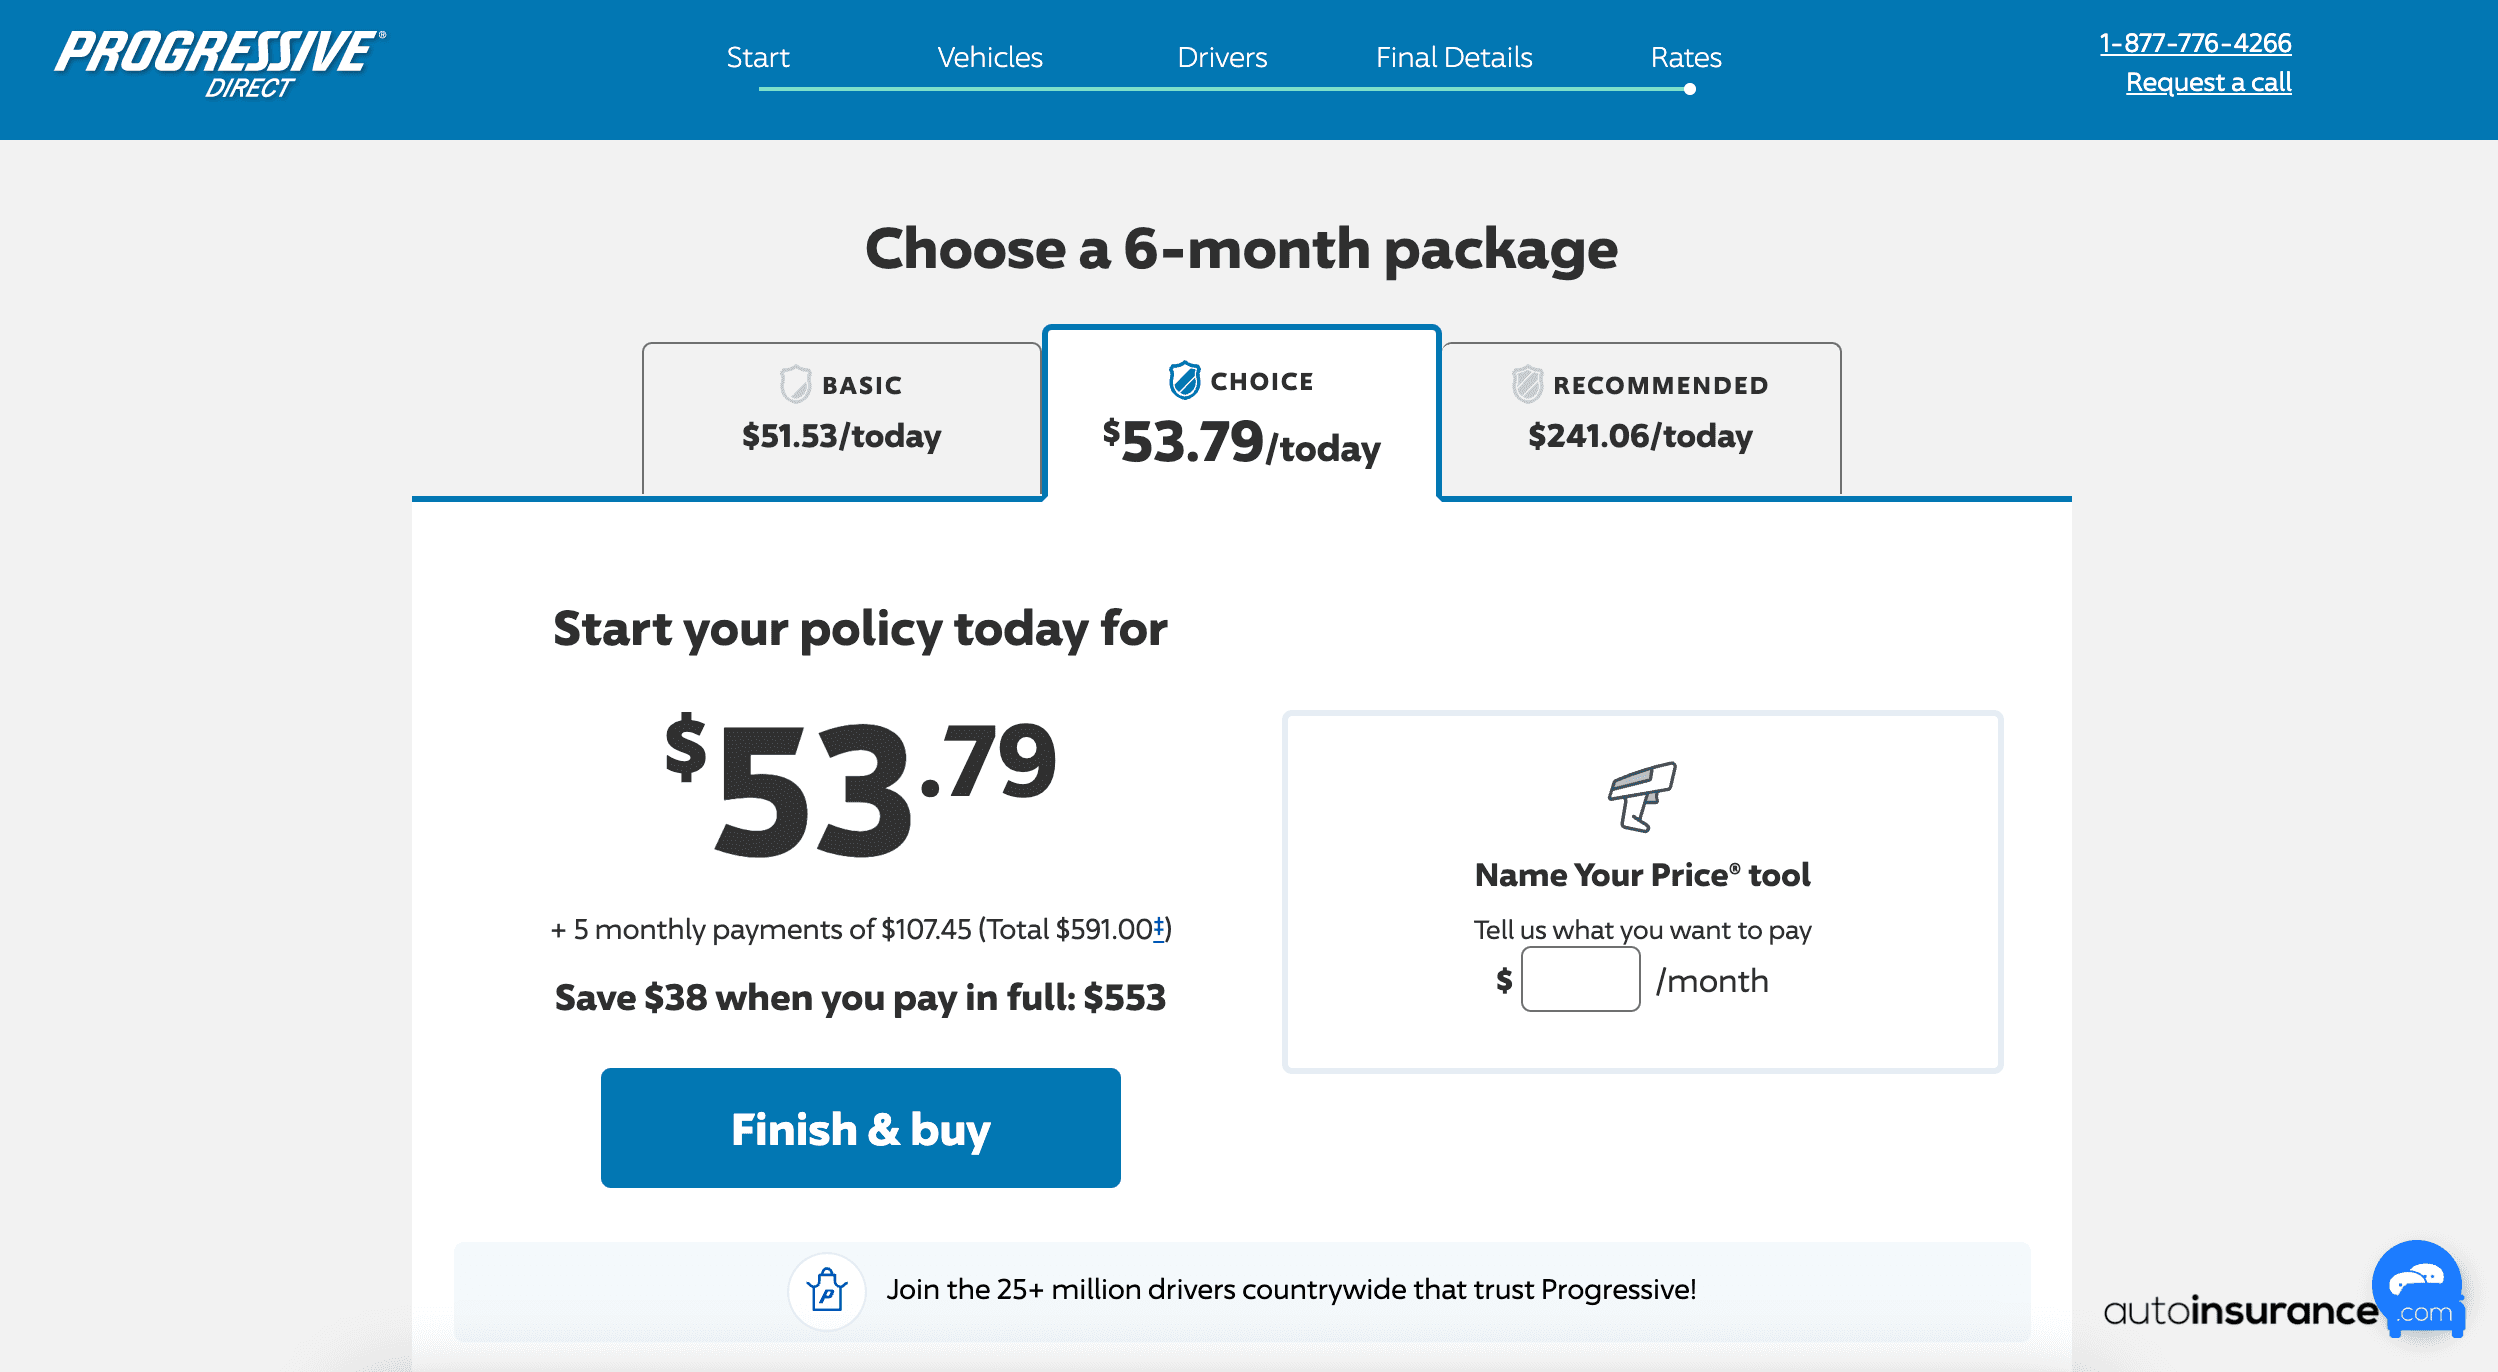The image size is (2498, 1372).
Task: Click the 1-877-776-4266 phone link
Action: click(x=2195, y=43)
